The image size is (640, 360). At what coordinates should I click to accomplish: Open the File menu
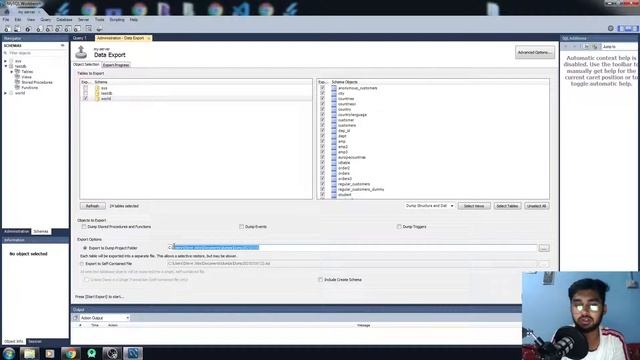point(6,20)
